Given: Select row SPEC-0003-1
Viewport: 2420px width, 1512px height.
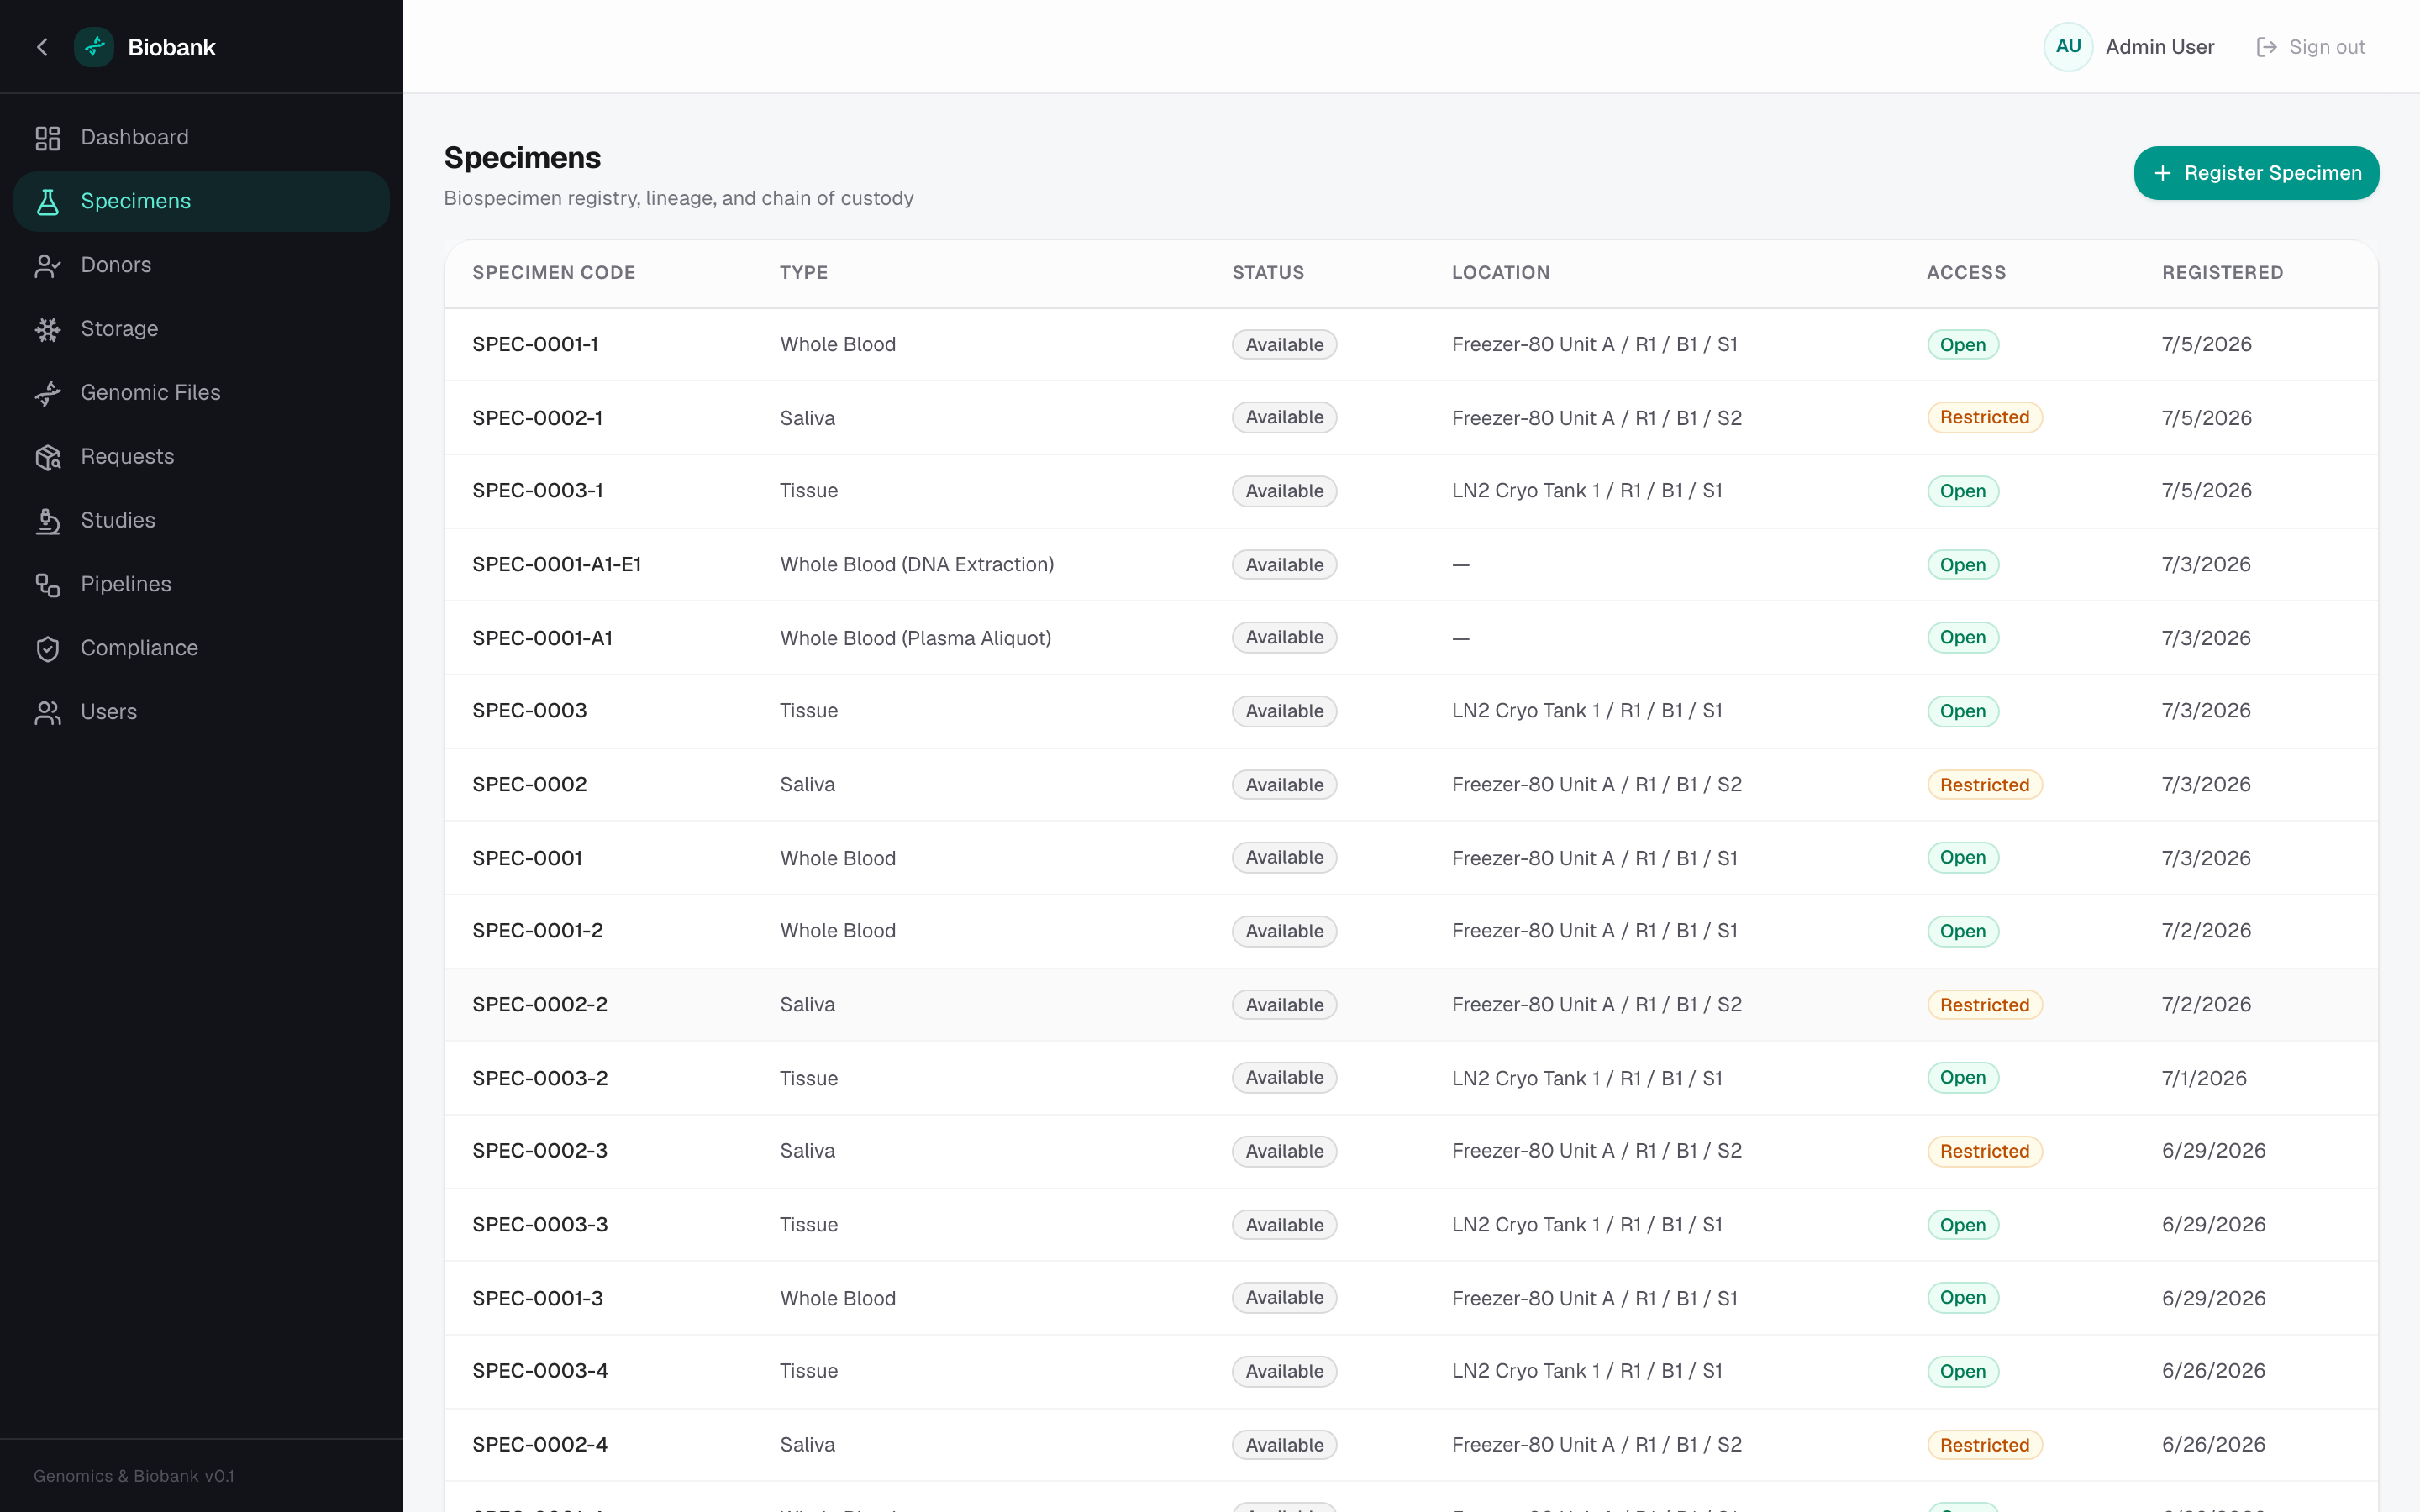Looking at the screenshot, I should [1411, 491].
